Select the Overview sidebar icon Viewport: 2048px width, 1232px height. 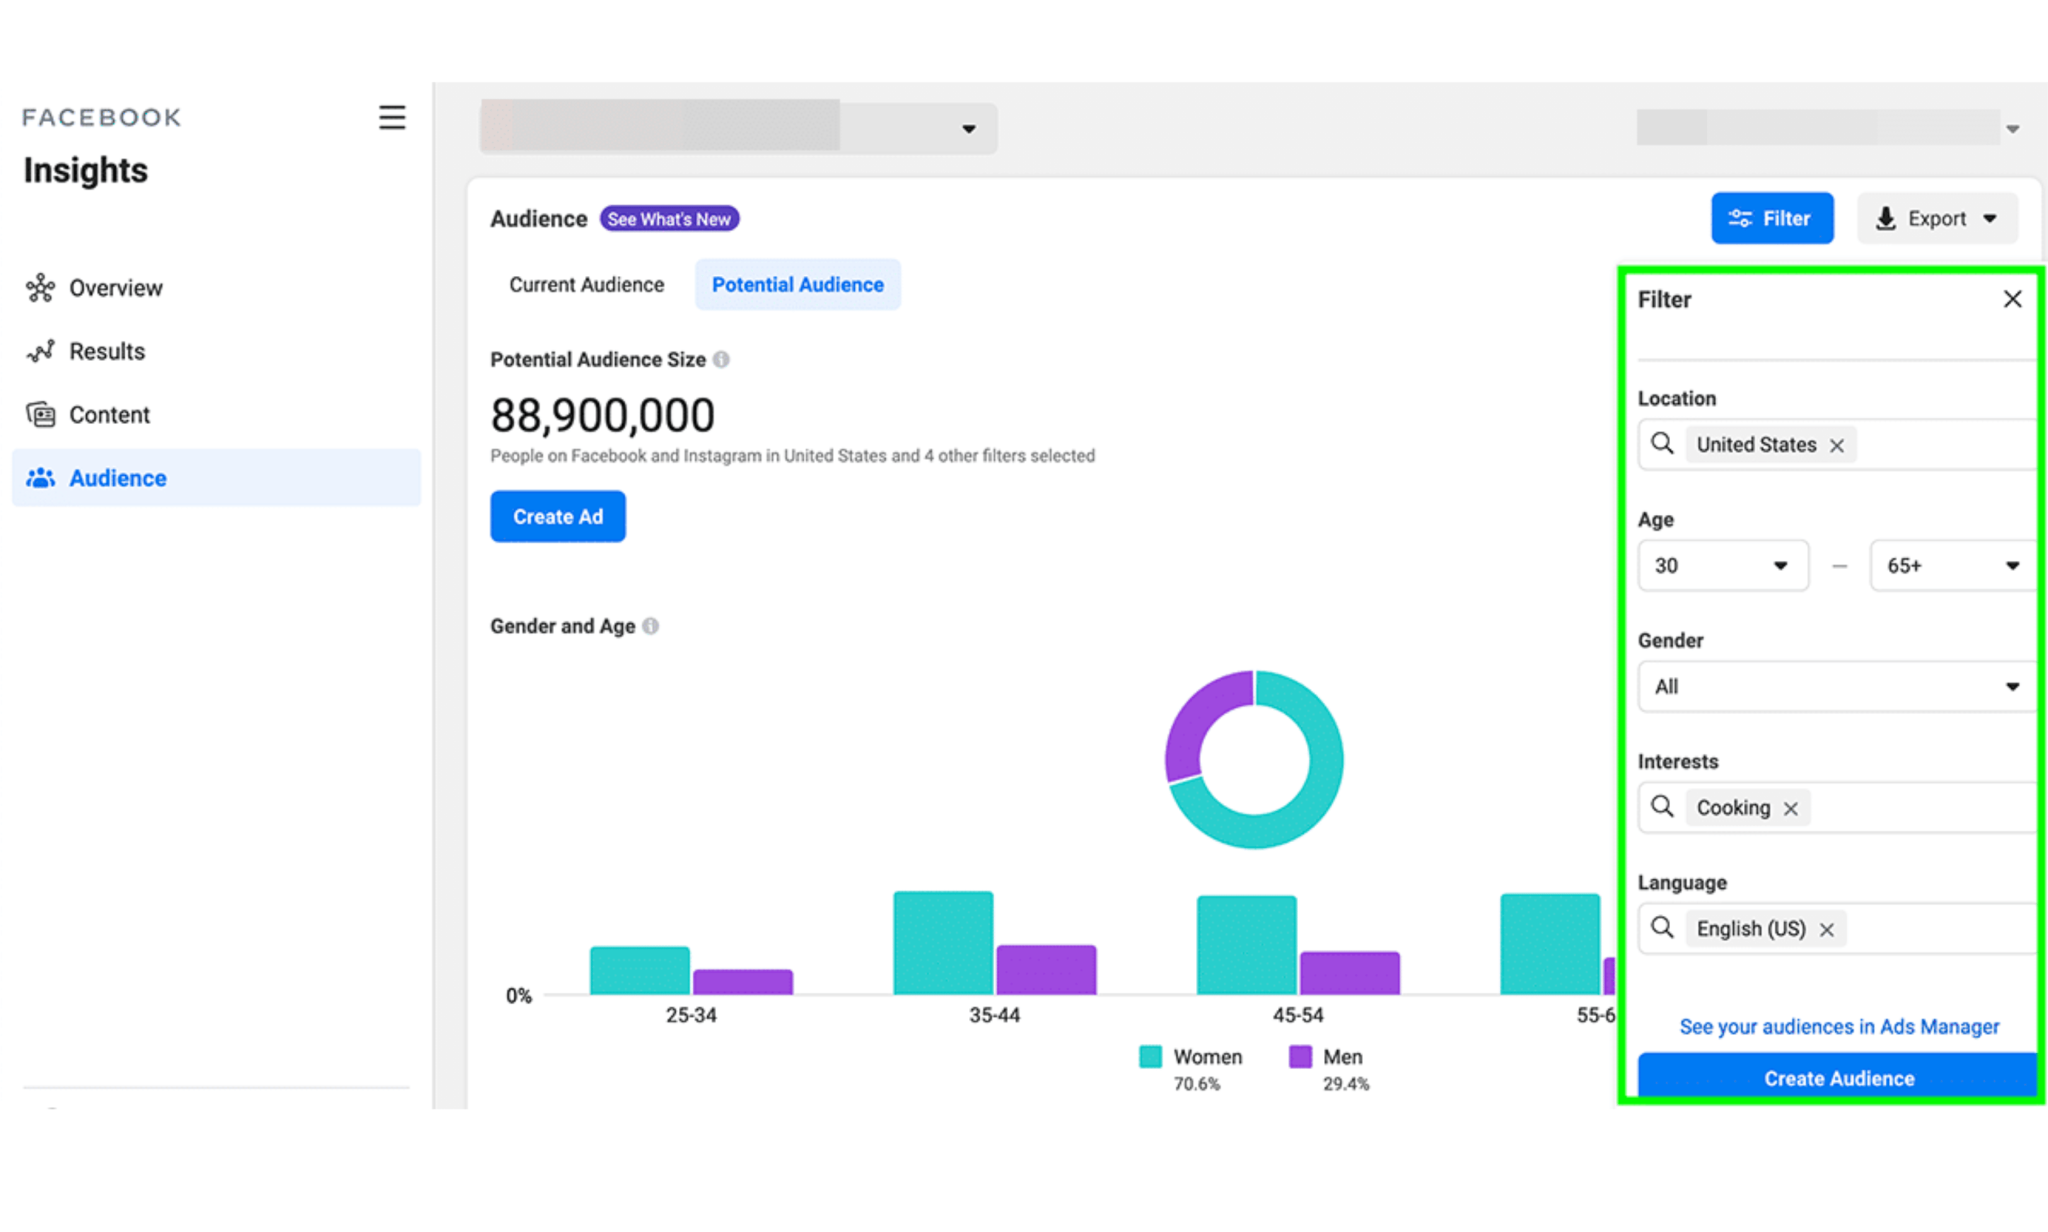coord(40,288)
